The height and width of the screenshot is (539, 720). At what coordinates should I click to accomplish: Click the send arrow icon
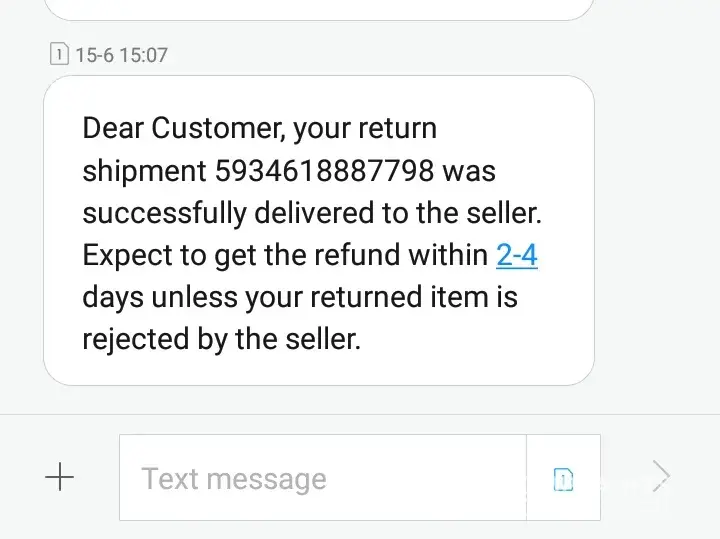pos(659,477)
